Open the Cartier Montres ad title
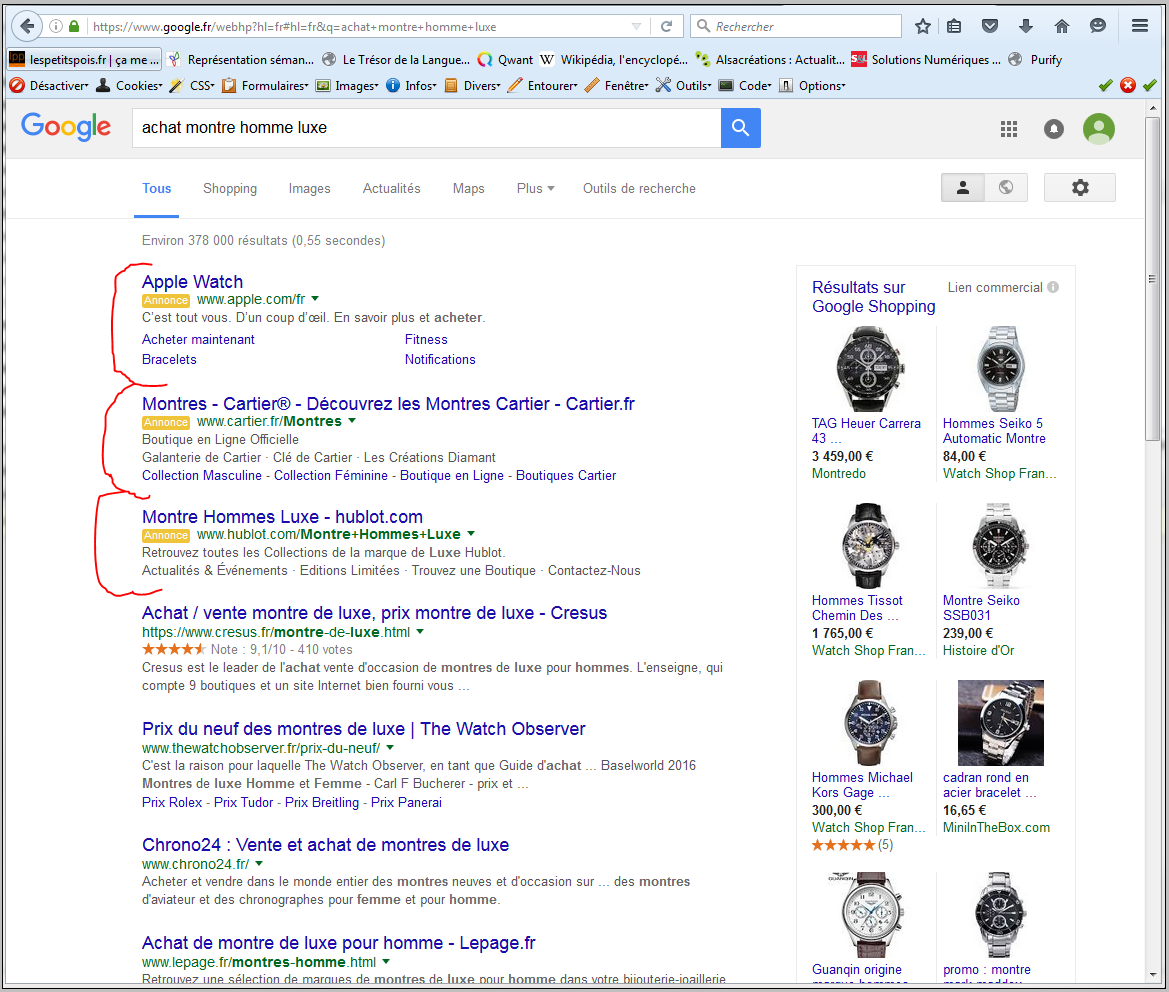This screenshot has height=992, width=1169. tap(388, 404)
